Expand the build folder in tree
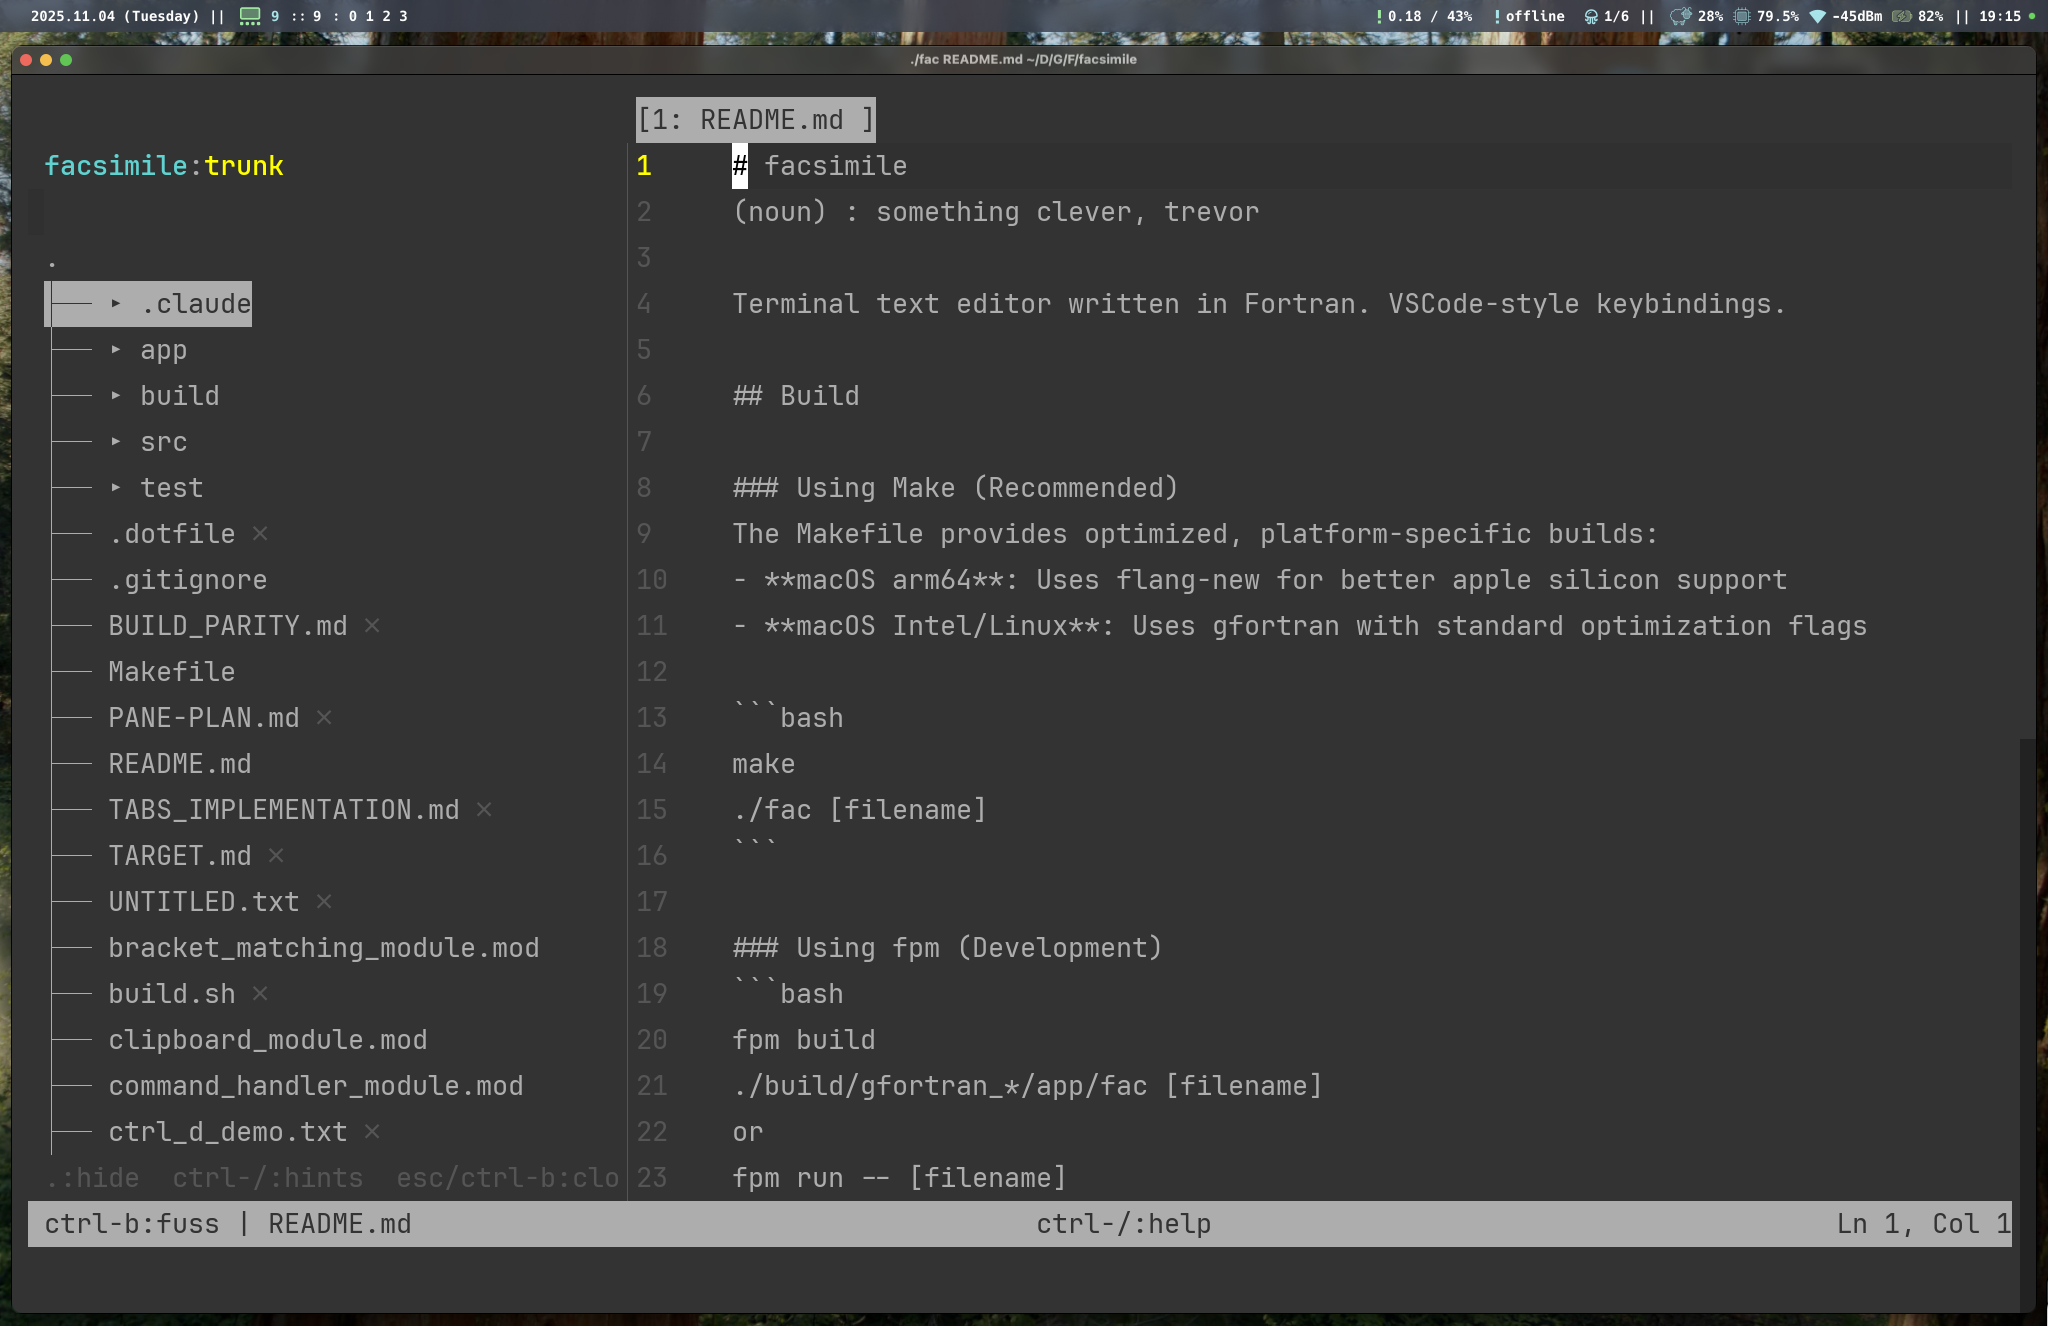2048x1326 pixels. pos(116,395)
